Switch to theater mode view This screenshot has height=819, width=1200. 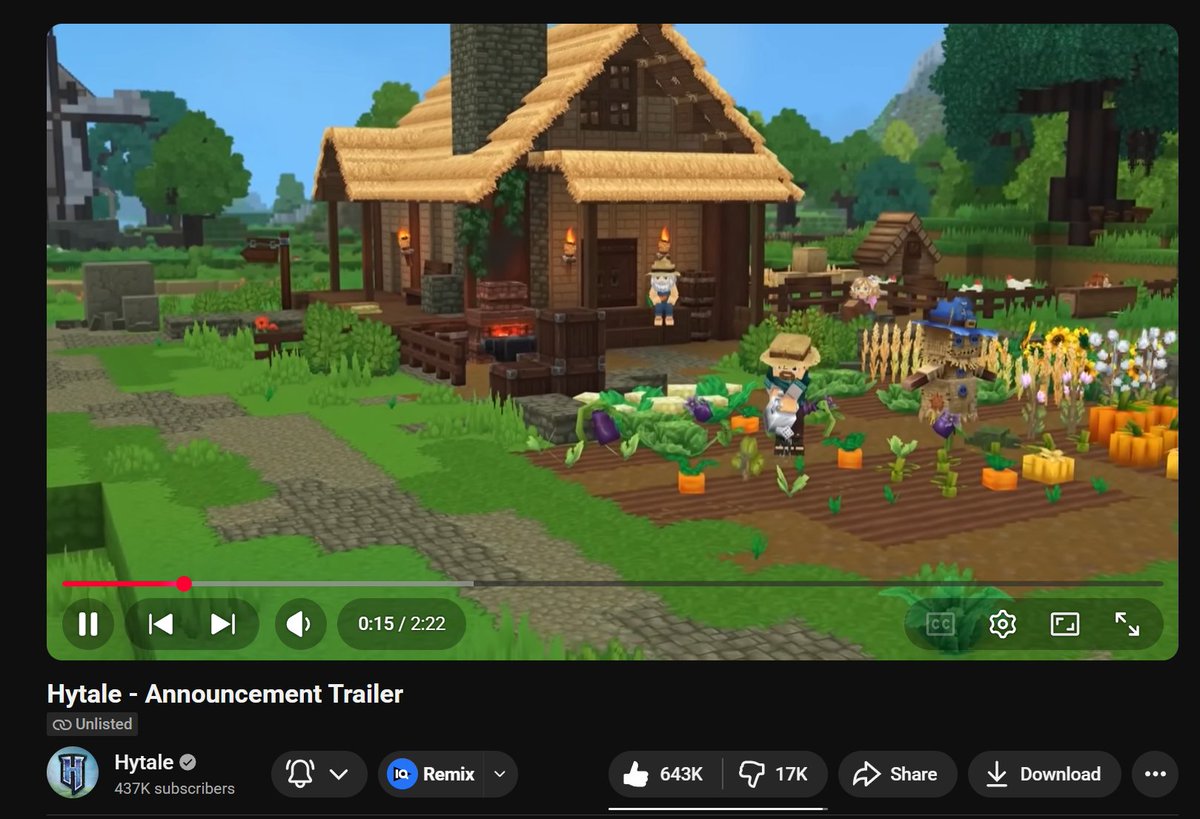pos(1065,624)
